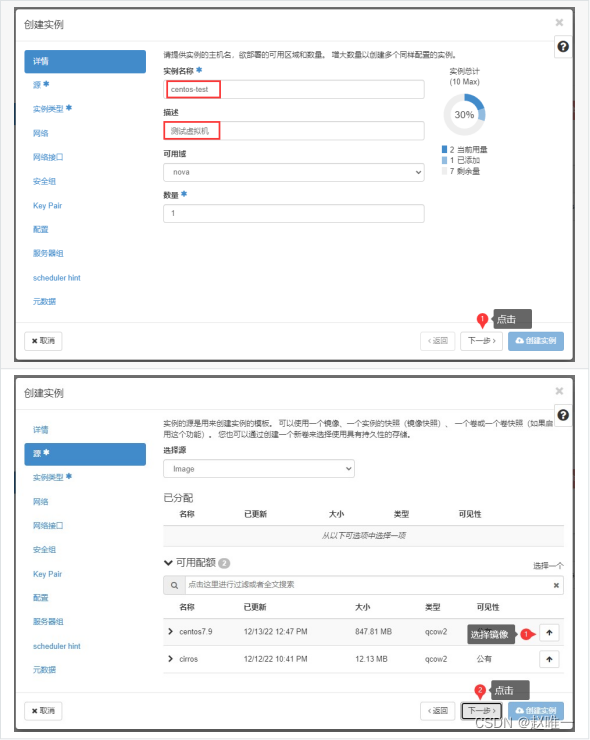Select 元数据 tab in lower dialog

[44, 670]
